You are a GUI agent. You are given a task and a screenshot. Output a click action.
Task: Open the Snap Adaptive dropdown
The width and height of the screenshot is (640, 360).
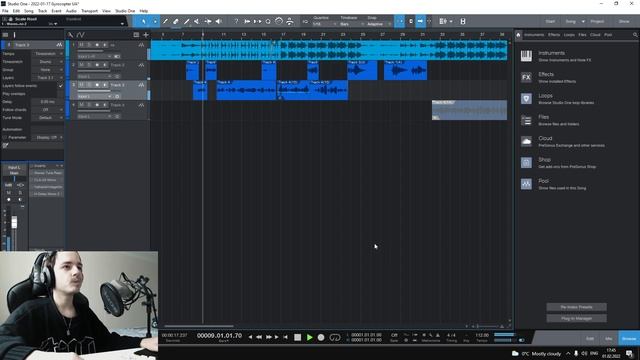tap(379, 24)
